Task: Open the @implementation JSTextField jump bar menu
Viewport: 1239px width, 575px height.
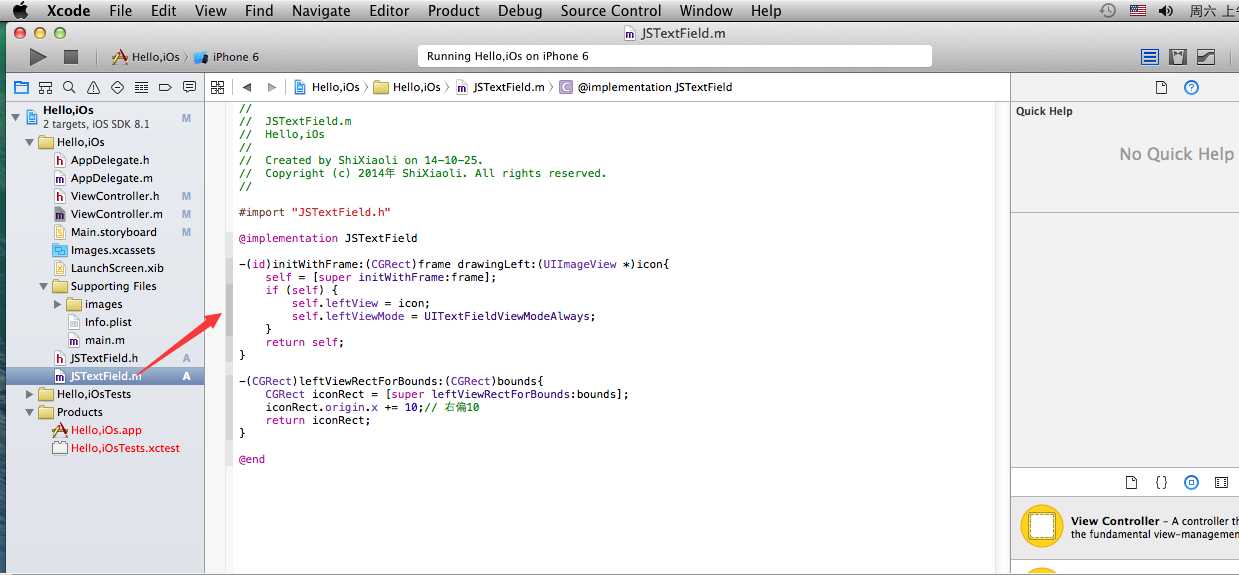Action: (645, 87)
